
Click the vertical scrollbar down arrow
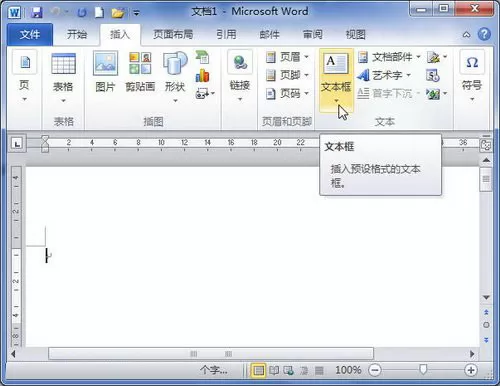(486, 297)
